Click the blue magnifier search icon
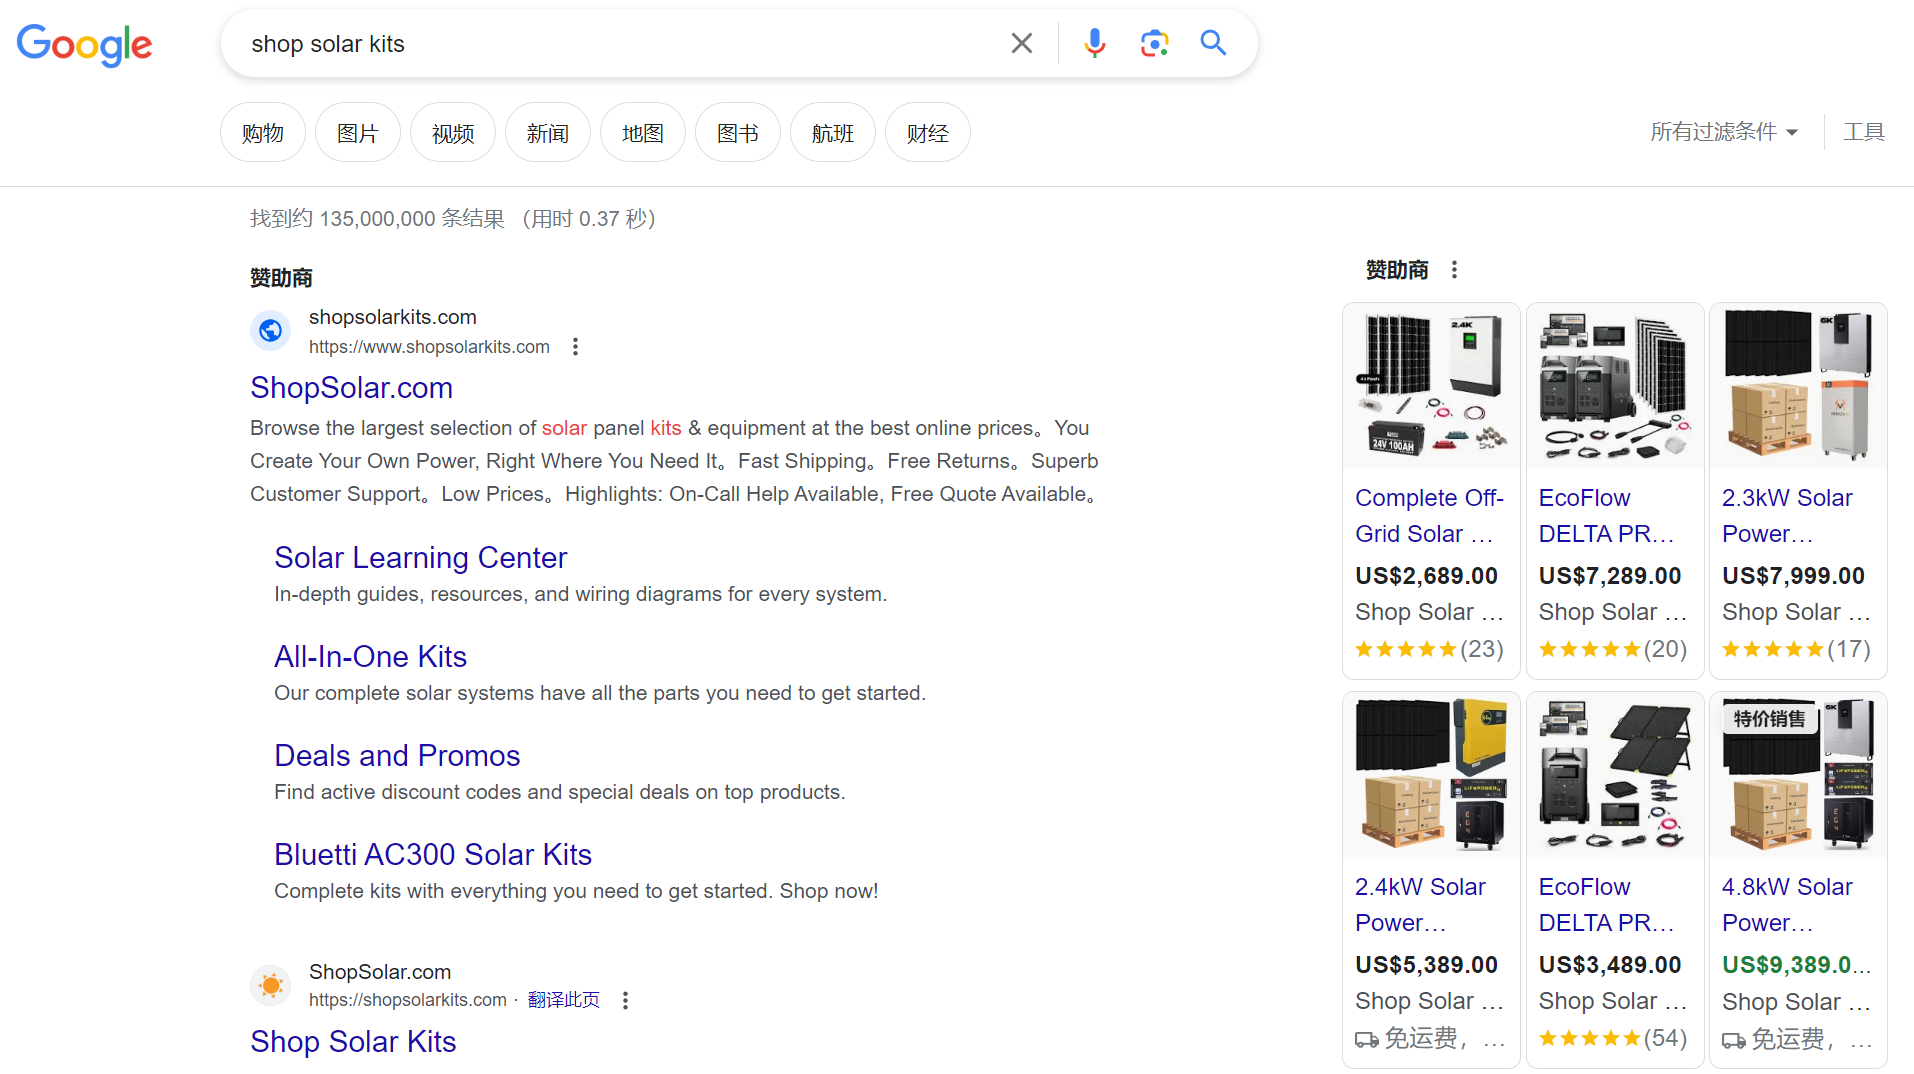 tap(1213, 43)
